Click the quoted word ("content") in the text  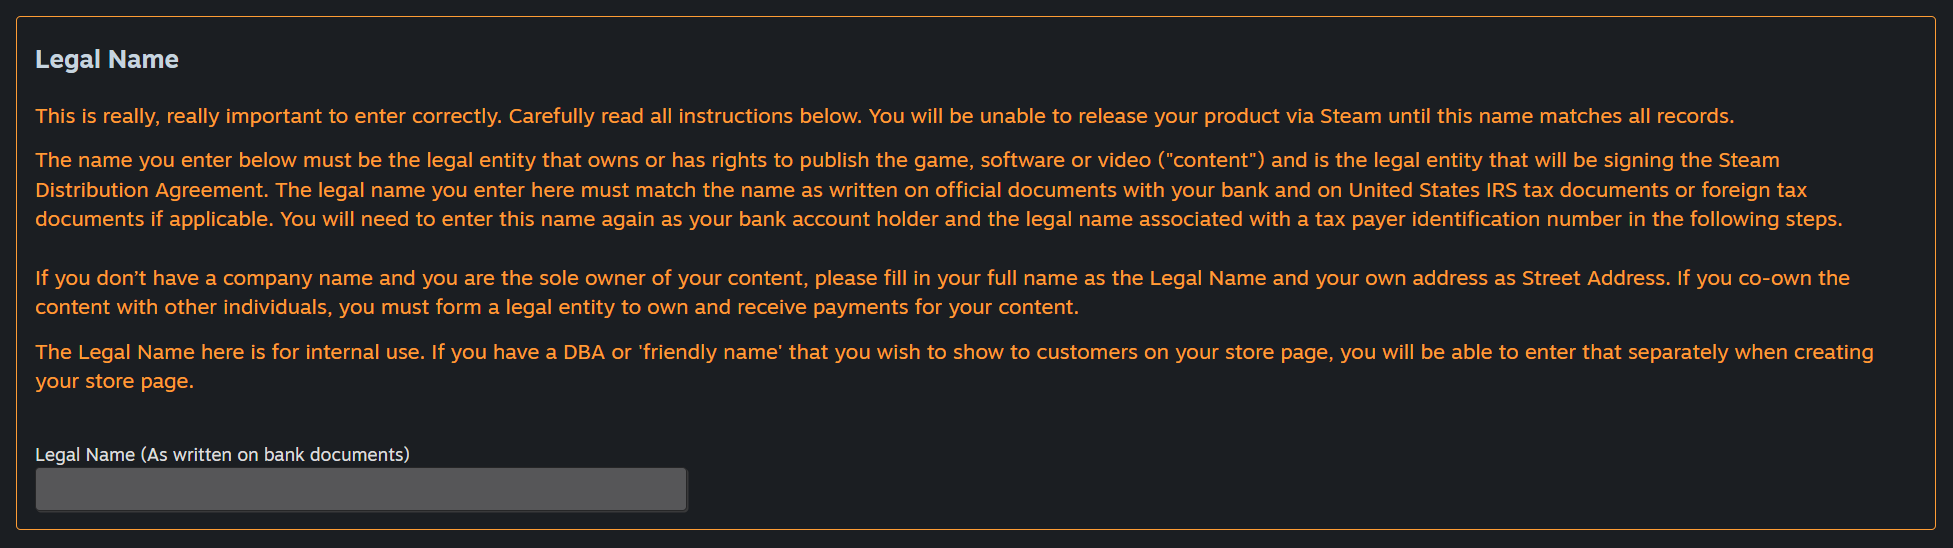pyautogui.click(x=1210, y=160)
